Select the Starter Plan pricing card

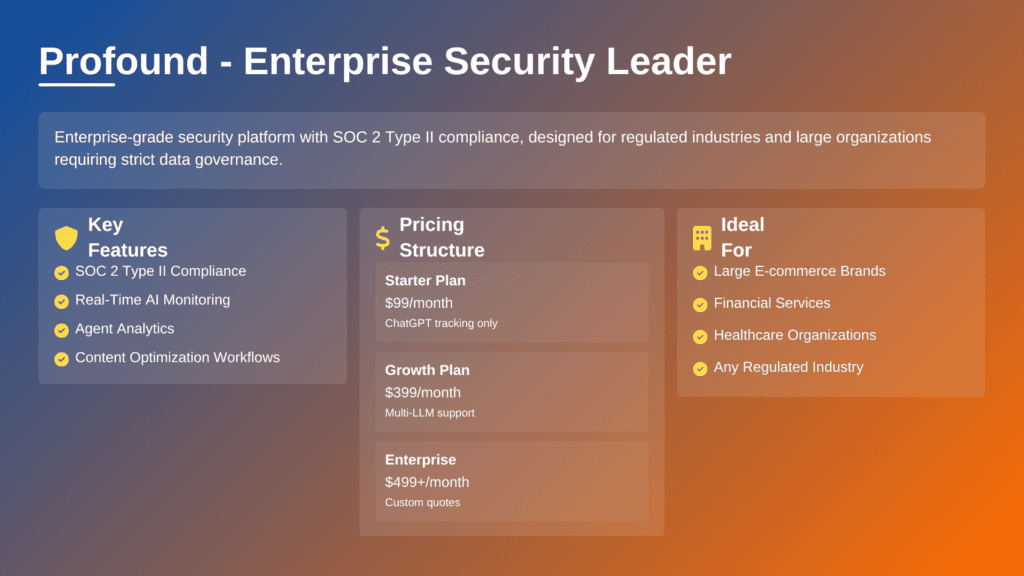click(x=512, y=302)
